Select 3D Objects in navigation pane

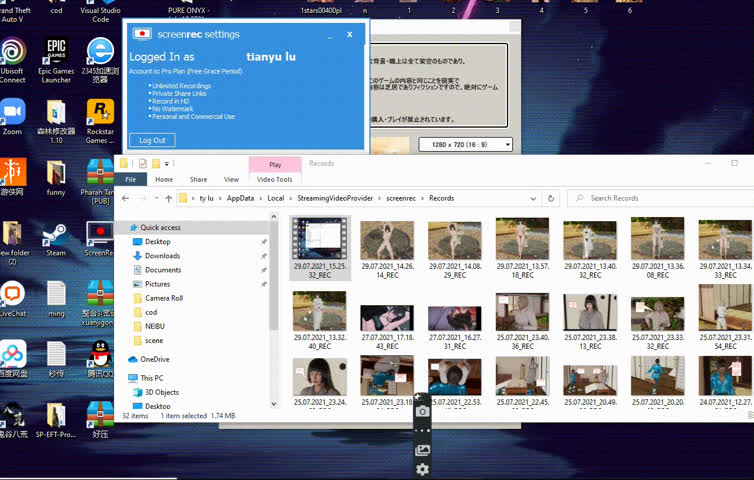pos(162,392)
